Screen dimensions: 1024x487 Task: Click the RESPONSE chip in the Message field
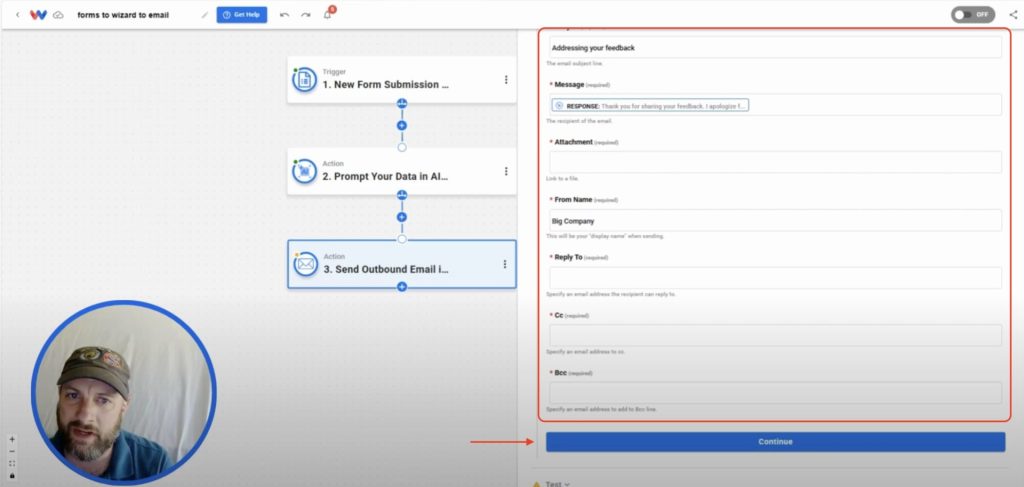click(x=650, y=105)
